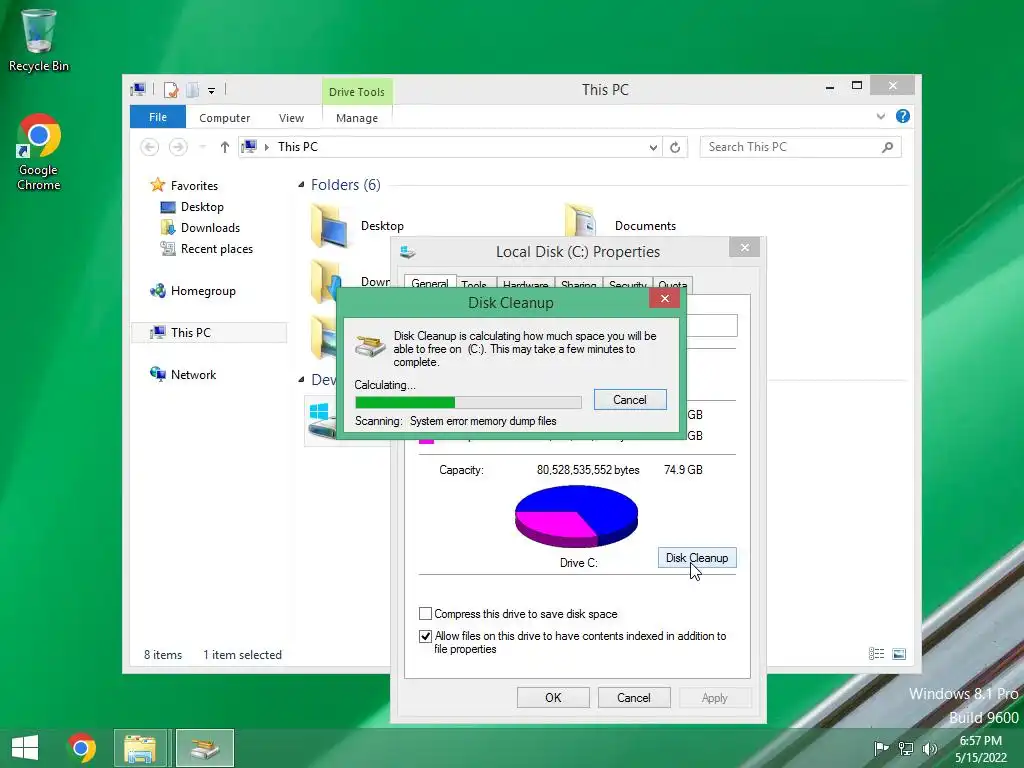Launch Google Chrome from the desktop shortcut
Viewport: 1024px width, 768px height.
pyautogui.click(x=38, y=152)
